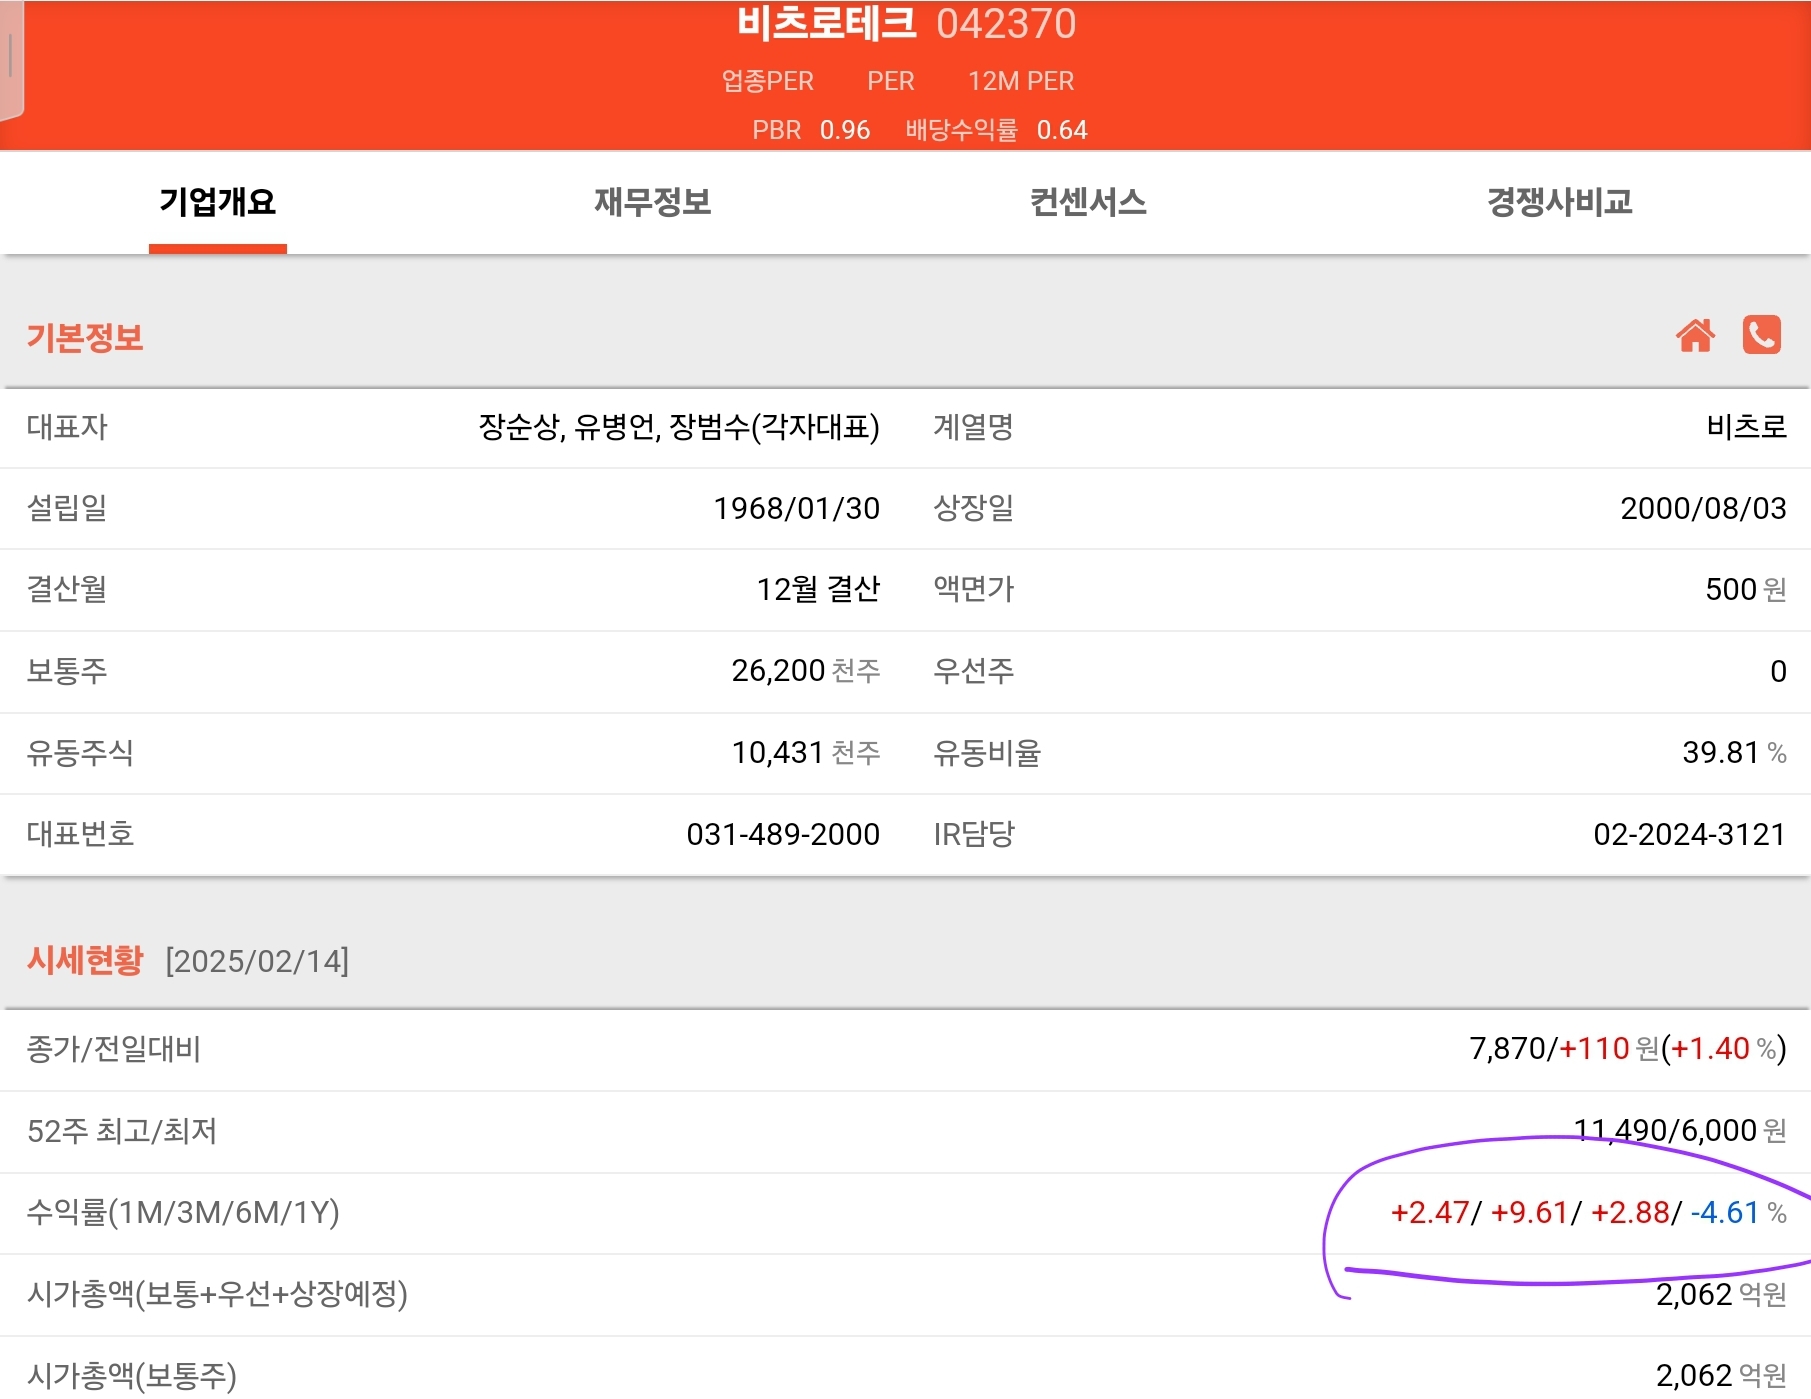
Task: Tap the IR담당 label
Action: 974,835
